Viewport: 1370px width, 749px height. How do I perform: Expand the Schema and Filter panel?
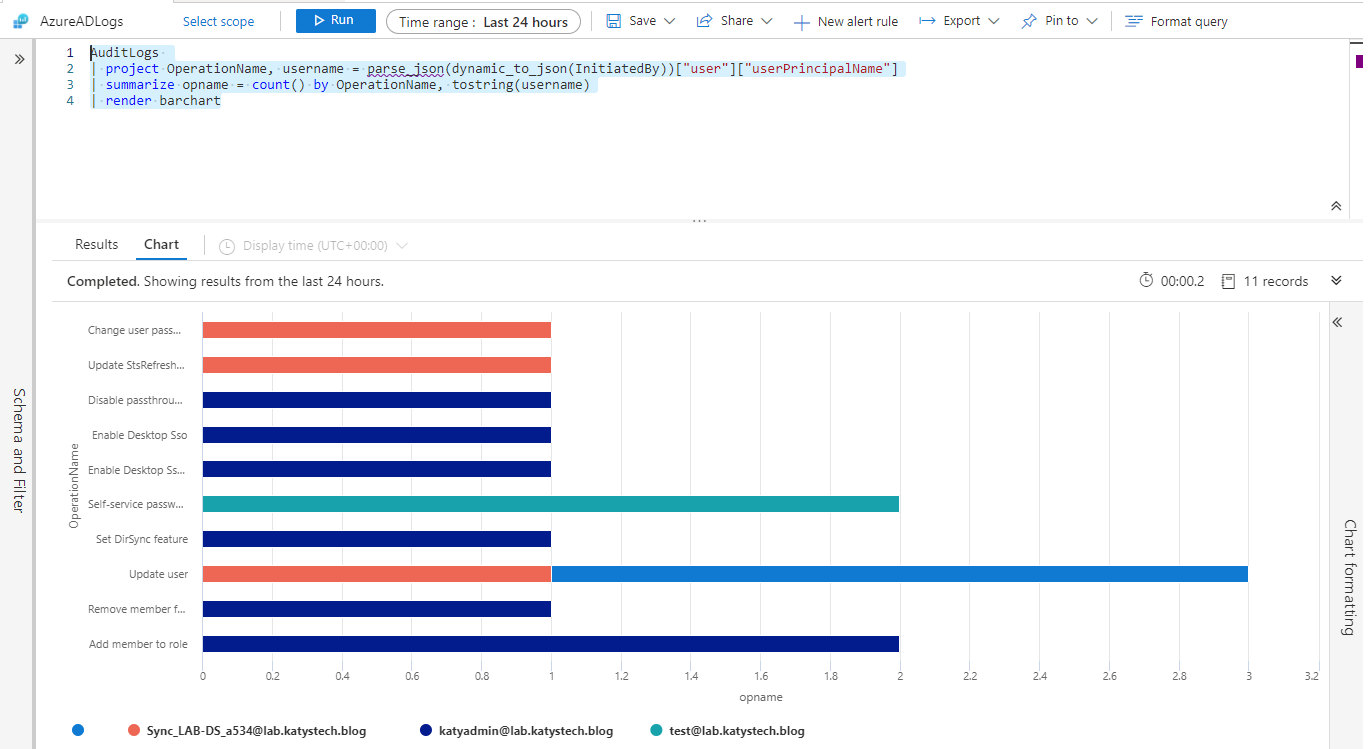point(19,60)
